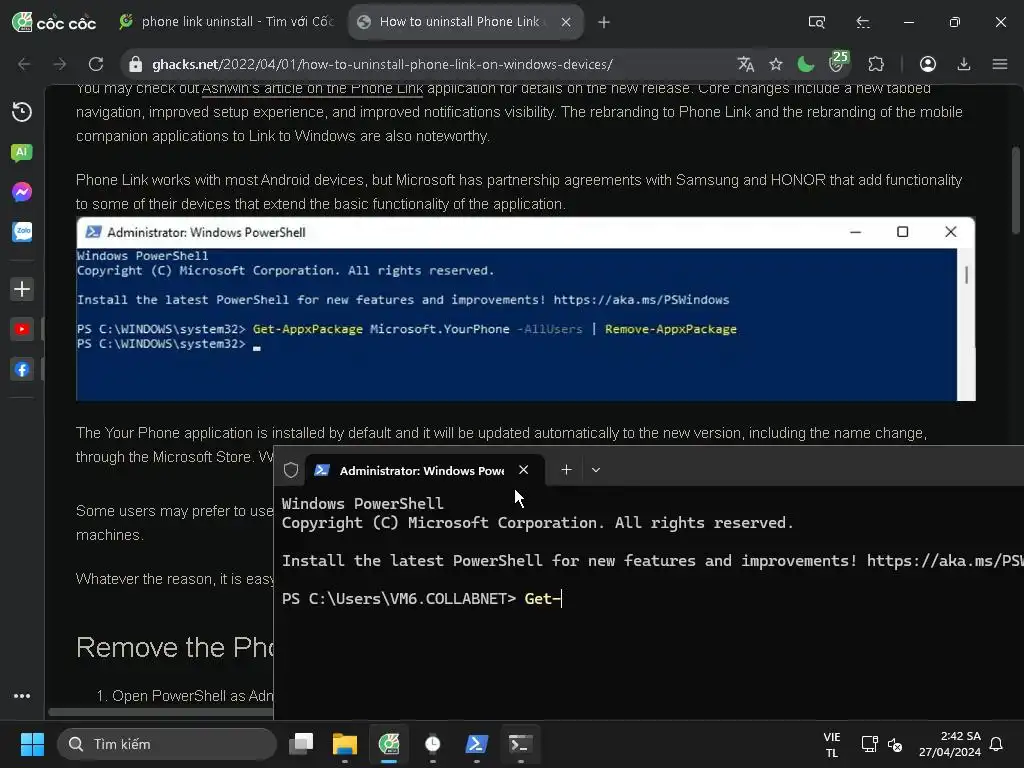
Task: Click the tab list arrows icon
Action: pos(863,22)
